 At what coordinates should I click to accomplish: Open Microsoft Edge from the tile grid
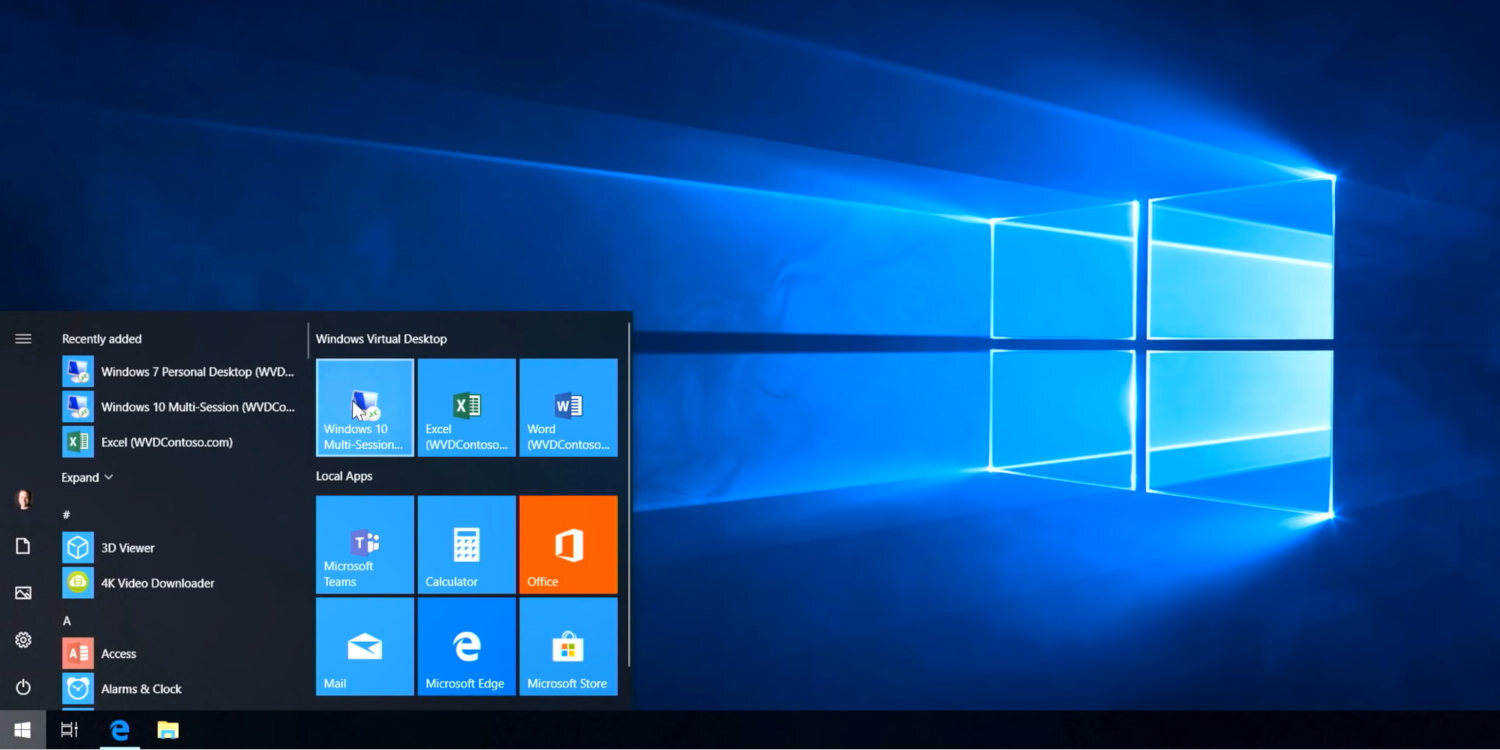coord(466,646)
